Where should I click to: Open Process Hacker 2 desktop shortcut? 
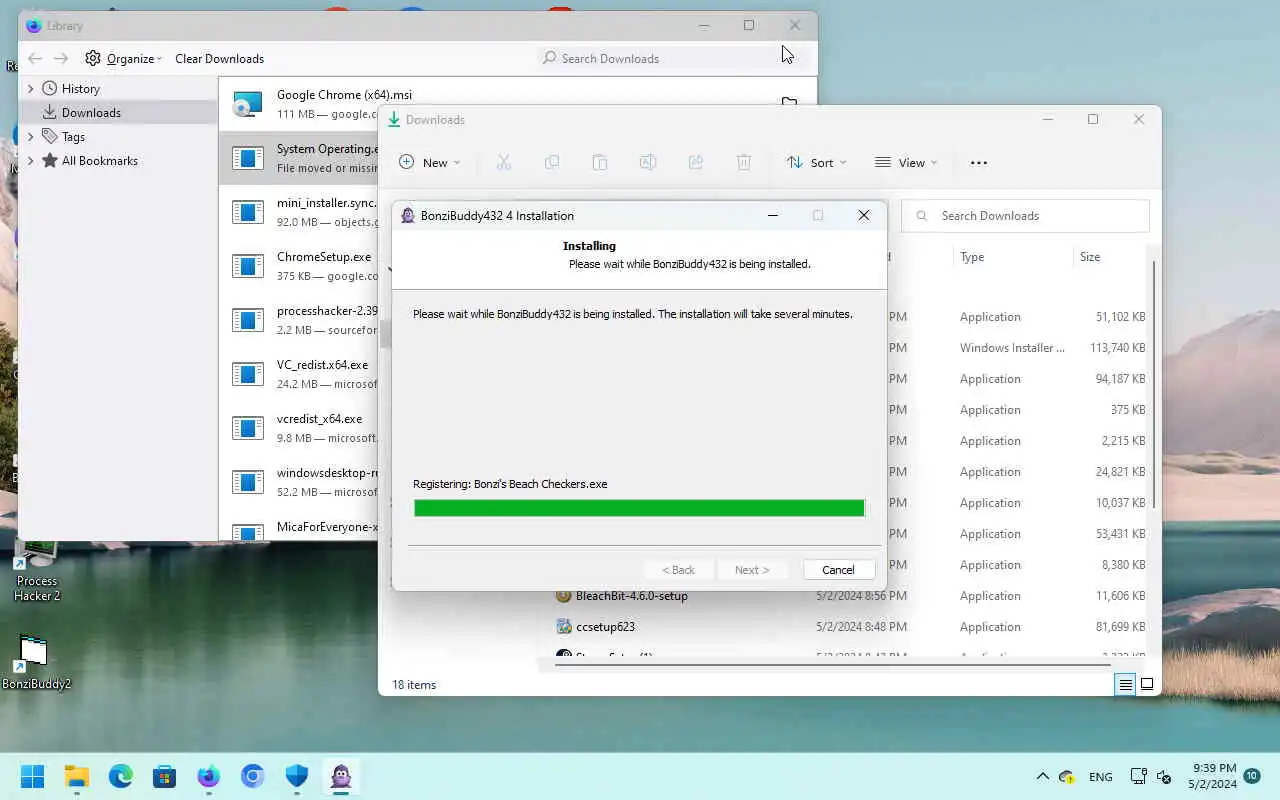click(37, 572)
